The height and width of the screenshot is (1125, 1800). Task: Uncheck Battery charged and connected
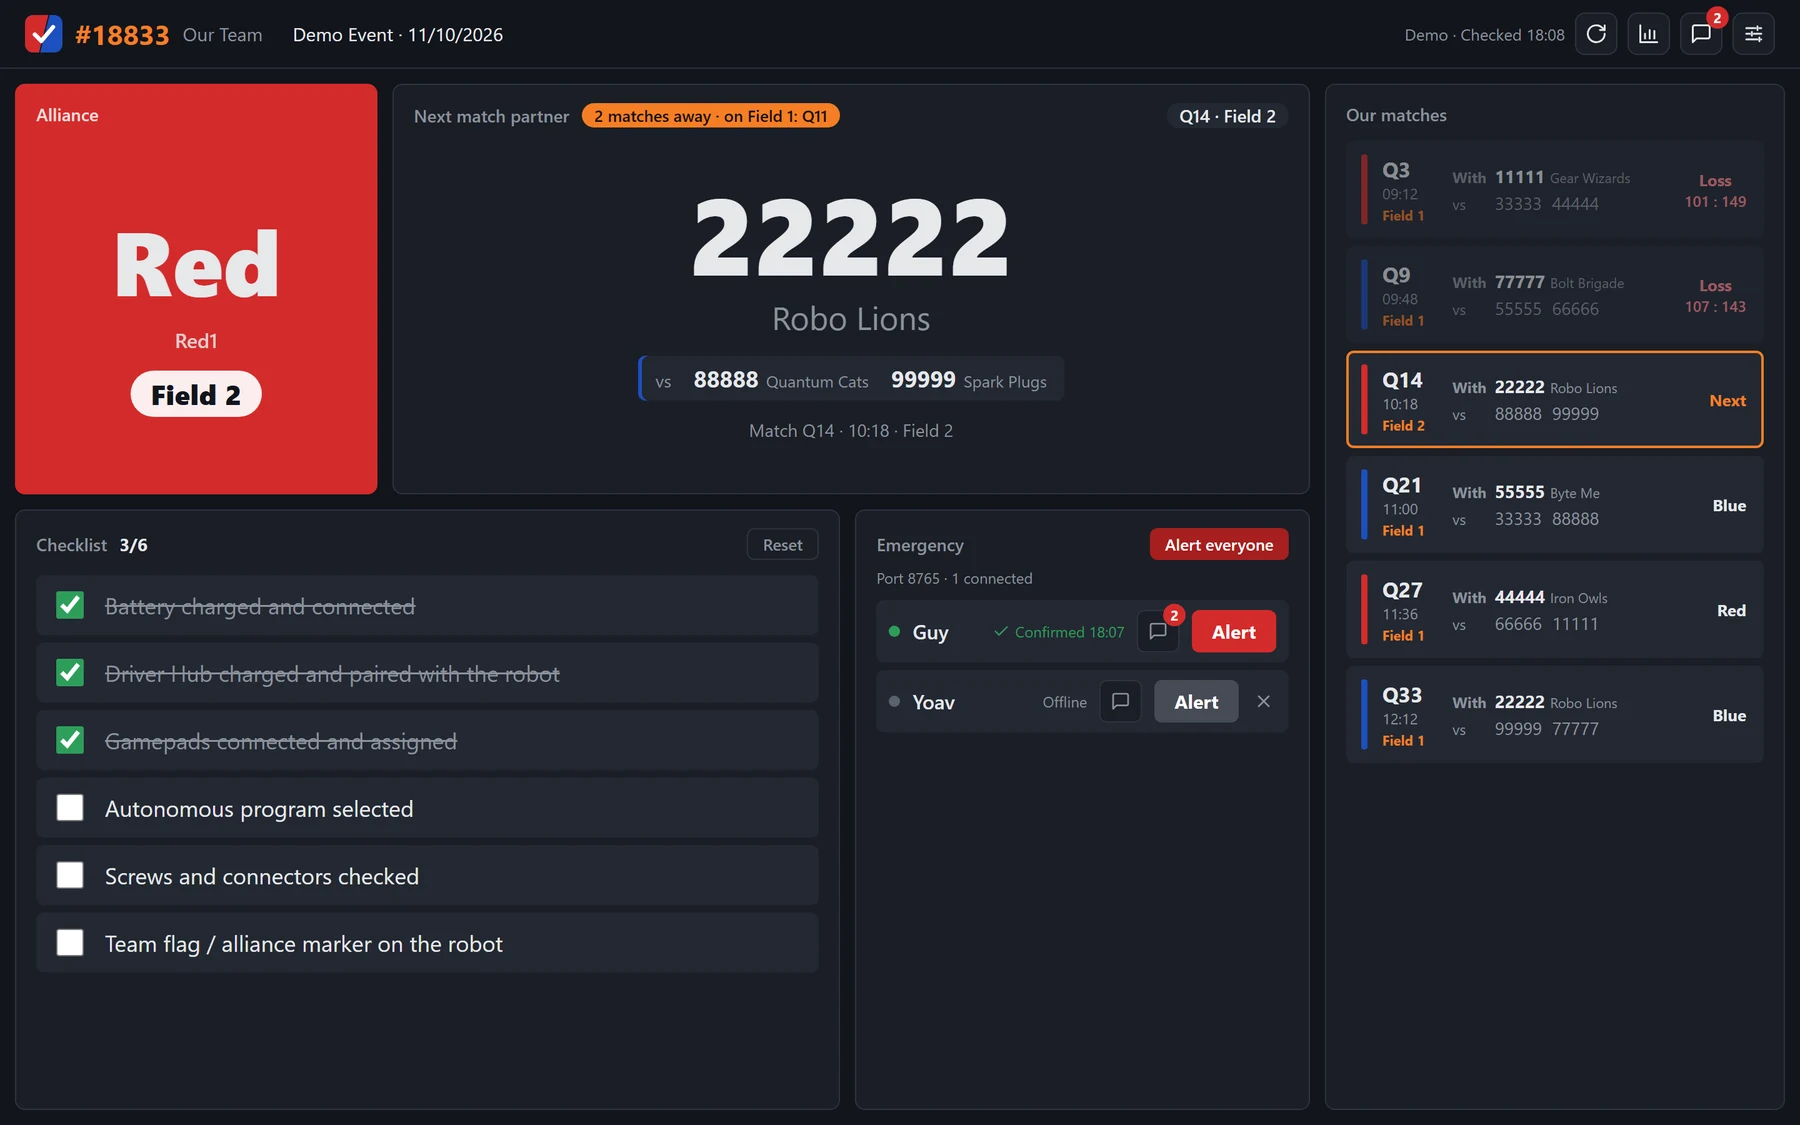(x=70, y=606)
